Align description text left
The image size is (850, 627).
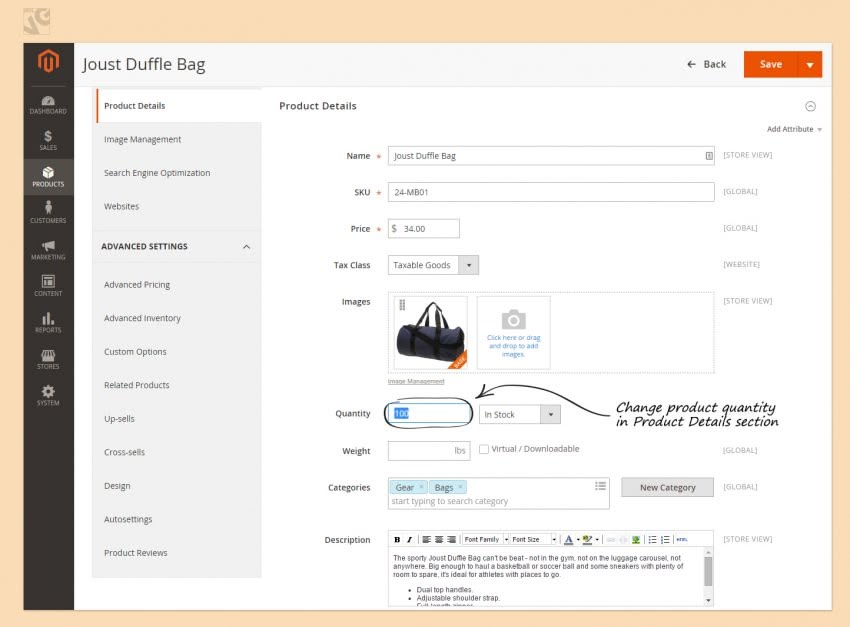(427, 540)
